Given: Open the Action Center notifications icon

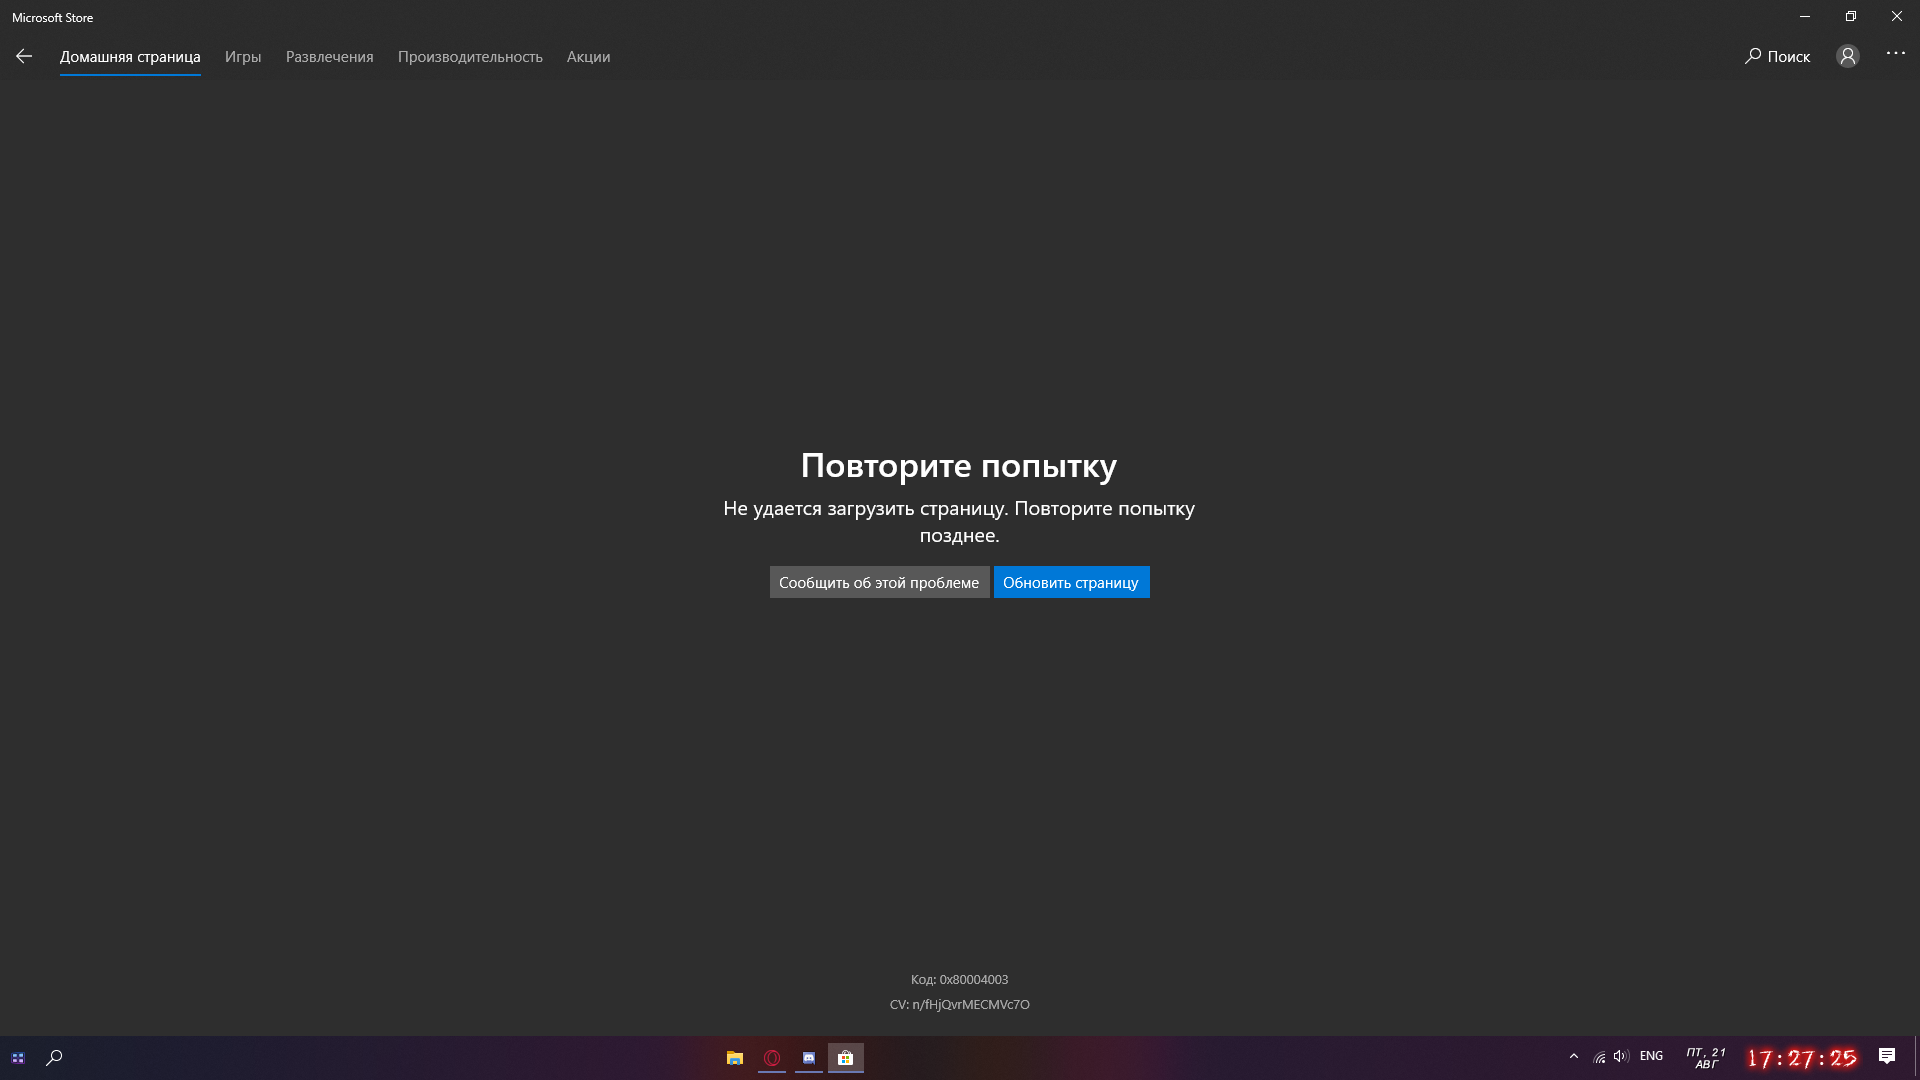Looking at the screenshot, I should [x=1887, y=1057].
